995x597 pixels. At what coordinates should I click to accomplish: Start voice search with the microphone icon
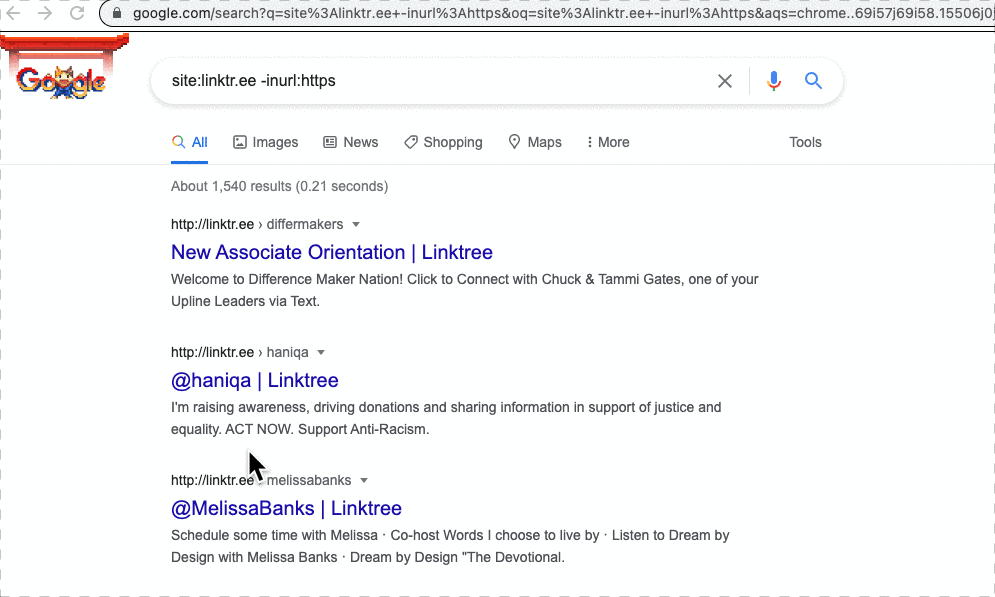774,81
